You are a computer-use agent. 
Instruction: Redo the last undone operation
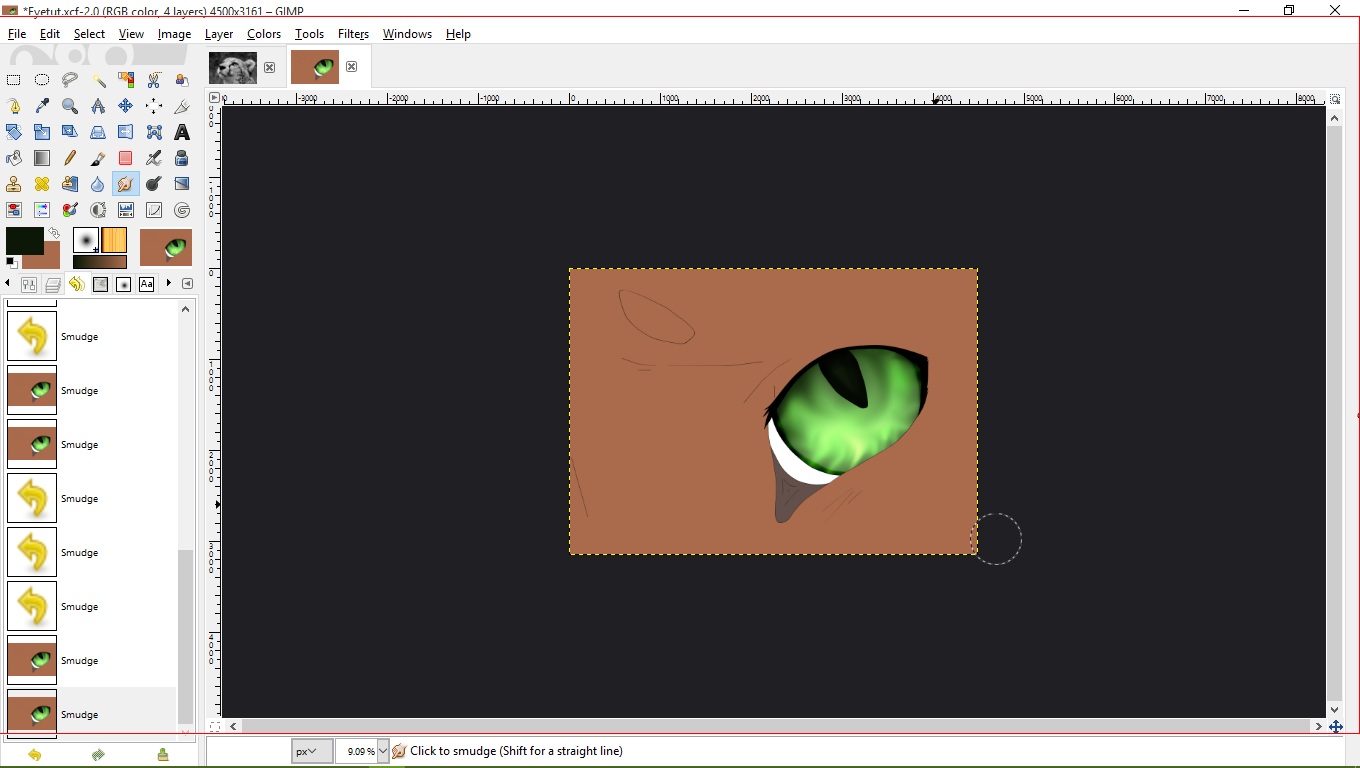pyautogui.click(x=98, y=754)
